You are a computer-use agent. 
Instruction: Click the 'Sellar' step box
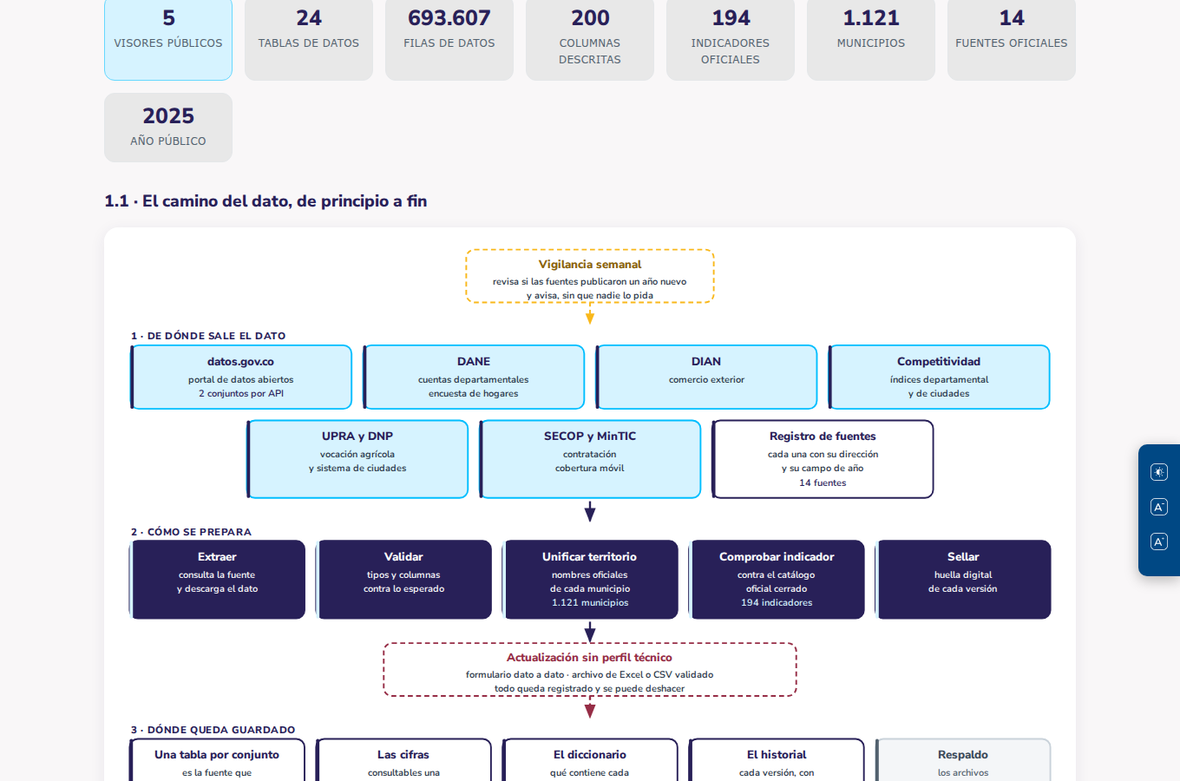coord(963,579)
